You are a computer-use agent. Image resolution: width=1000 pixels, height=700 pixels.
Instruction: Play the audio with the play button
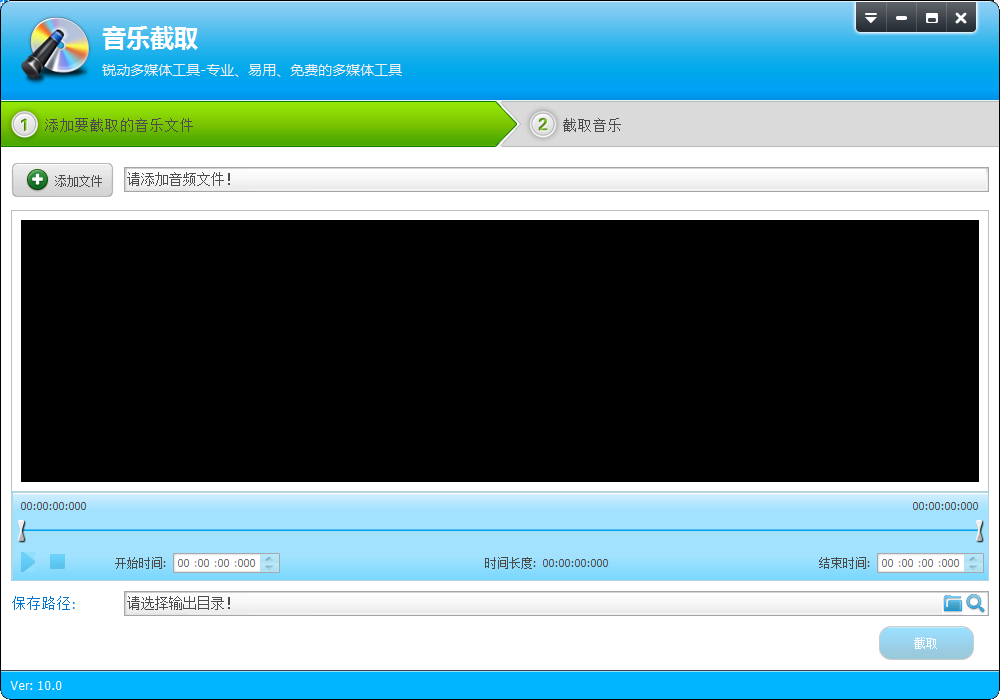tap(28, 562)
